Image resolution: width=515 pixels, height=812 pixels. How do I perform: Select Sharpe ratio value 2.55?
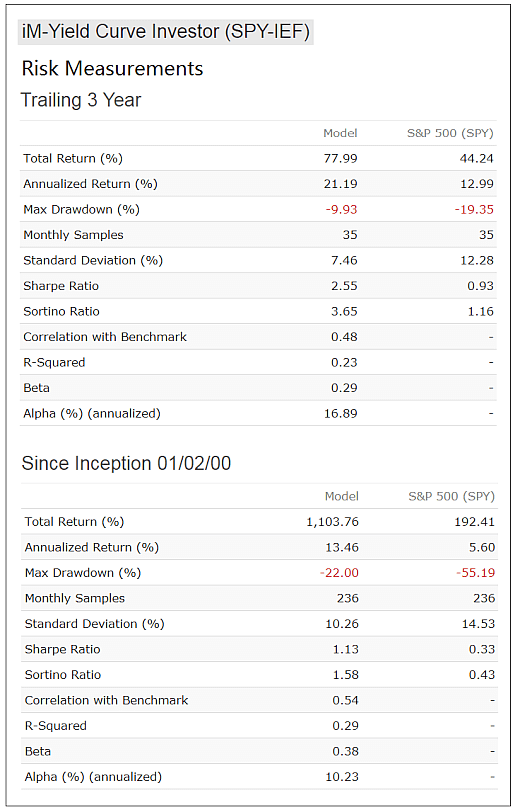pos(345,286)
